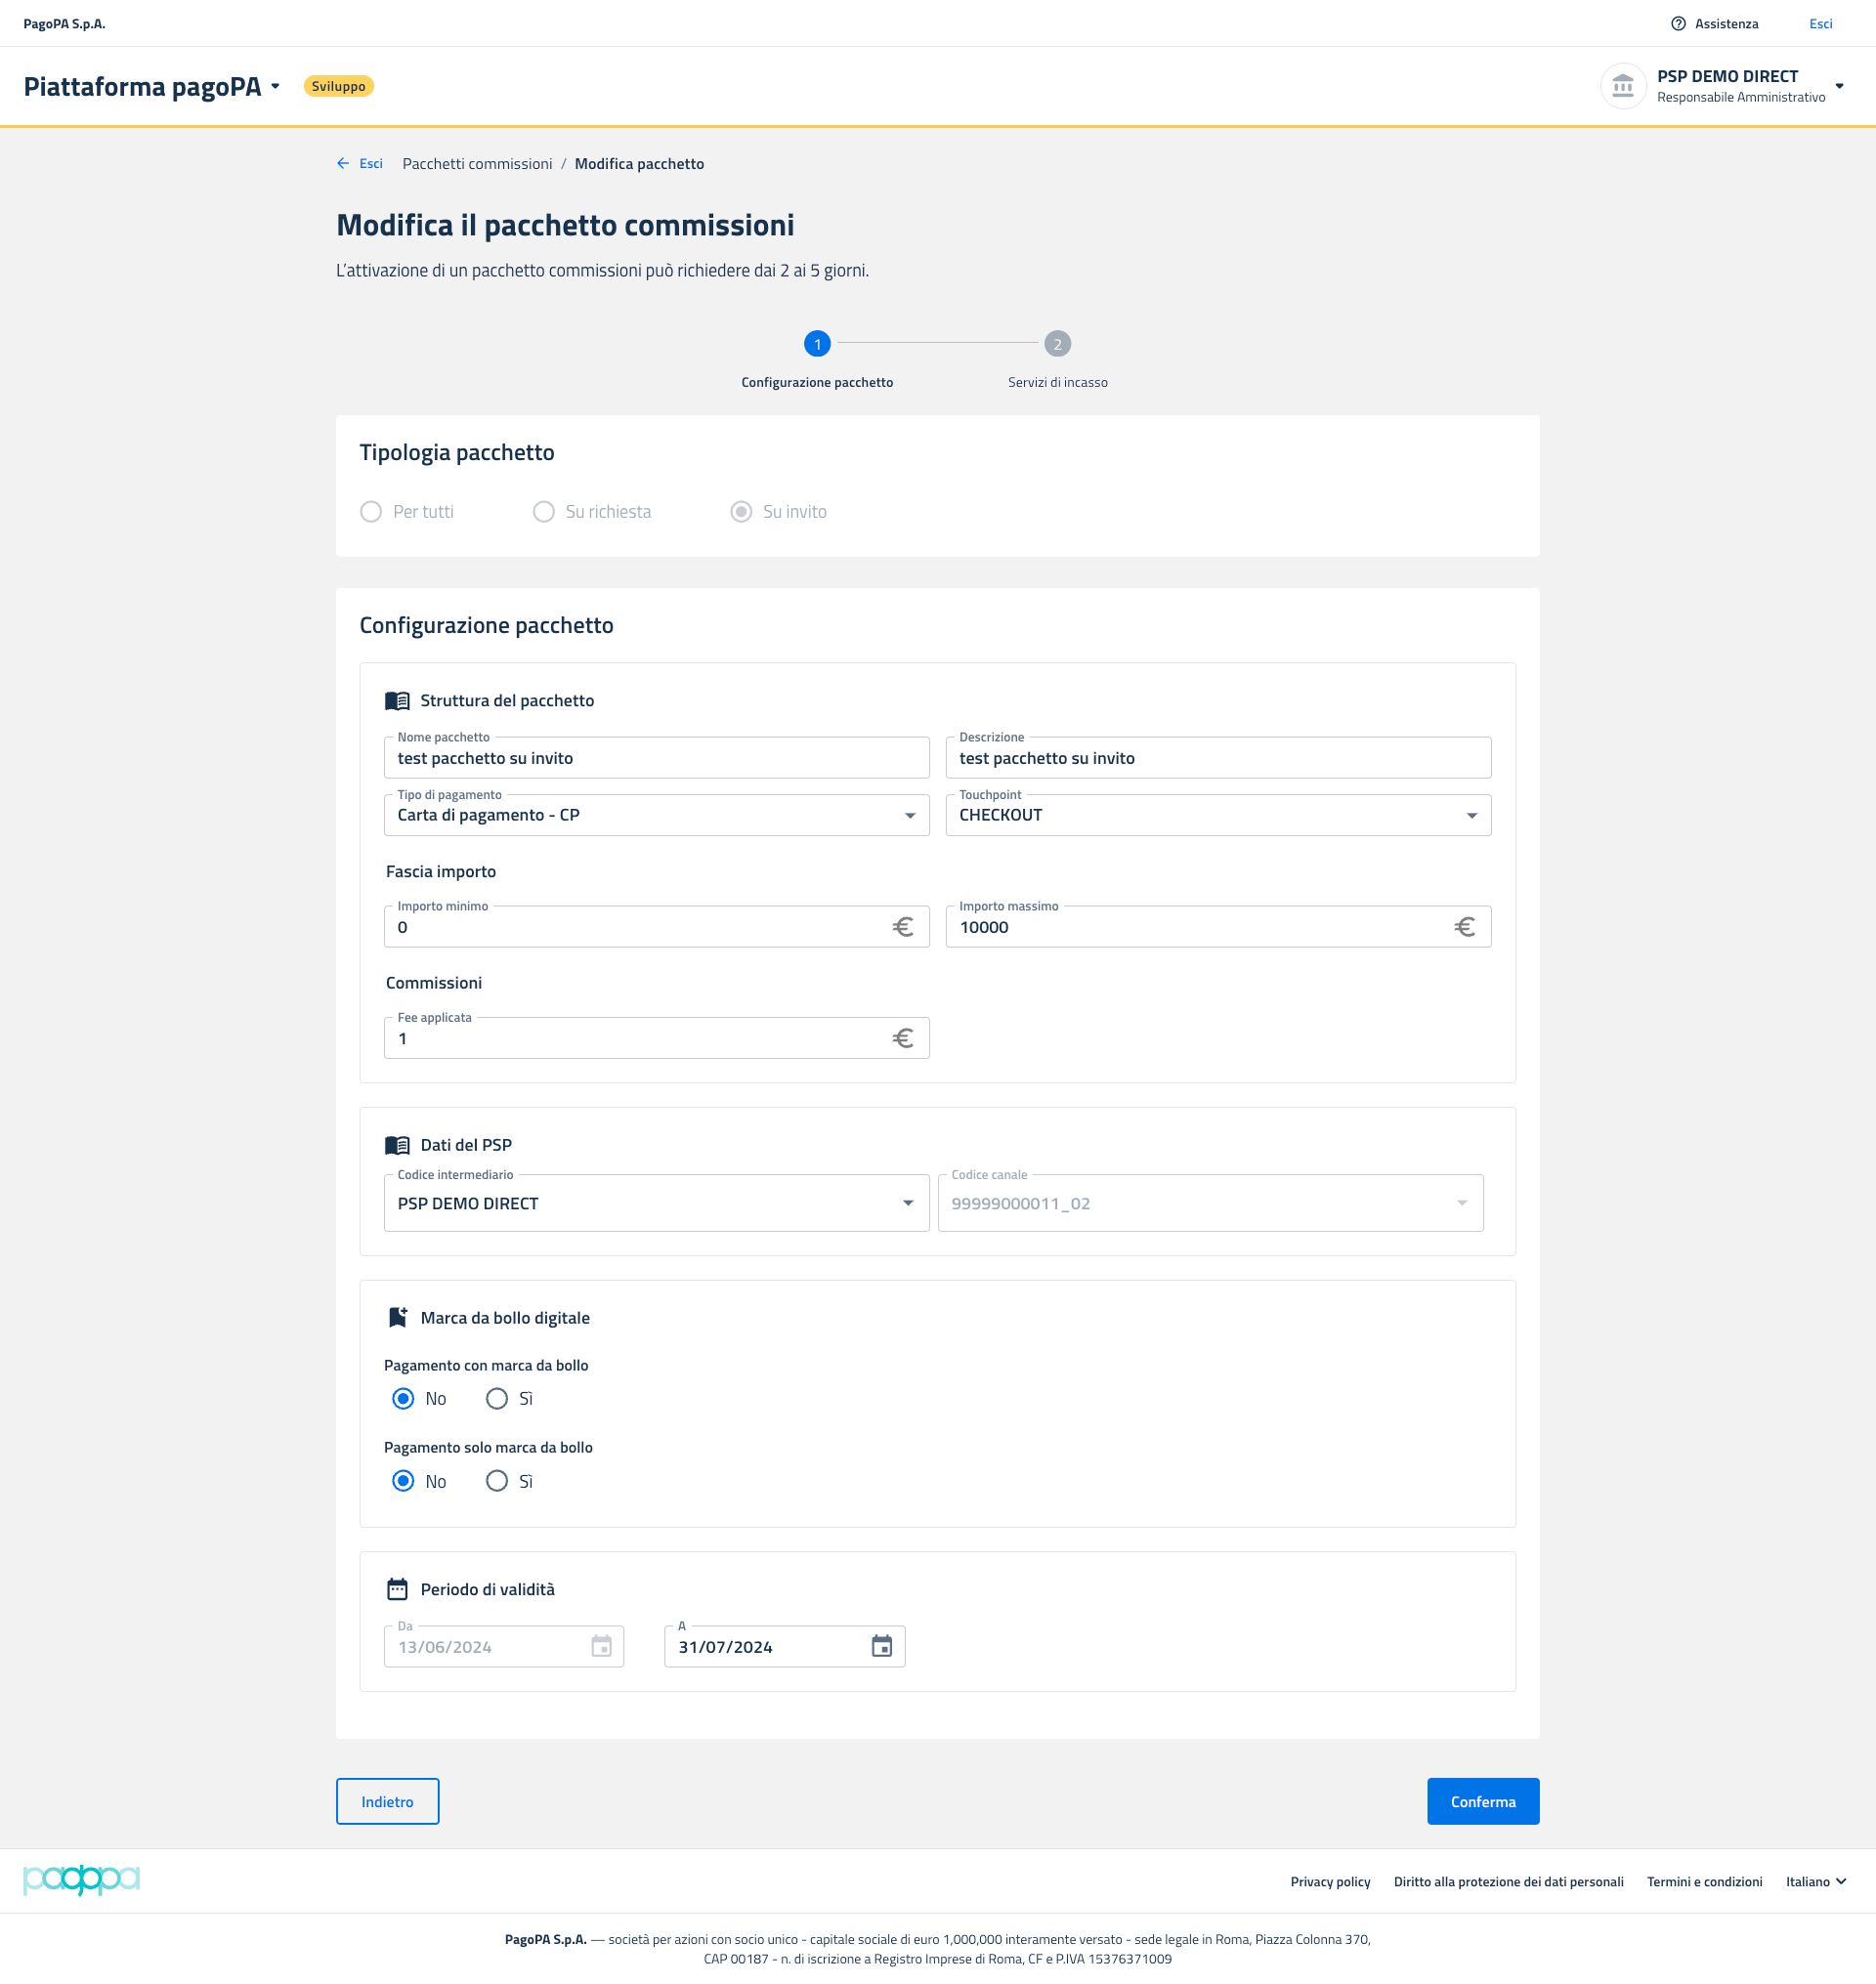Viewport: 1876px width, 1984px height.
Task: Click the Struttura del pacchetto book icon
Action: (x=397, y=701)
